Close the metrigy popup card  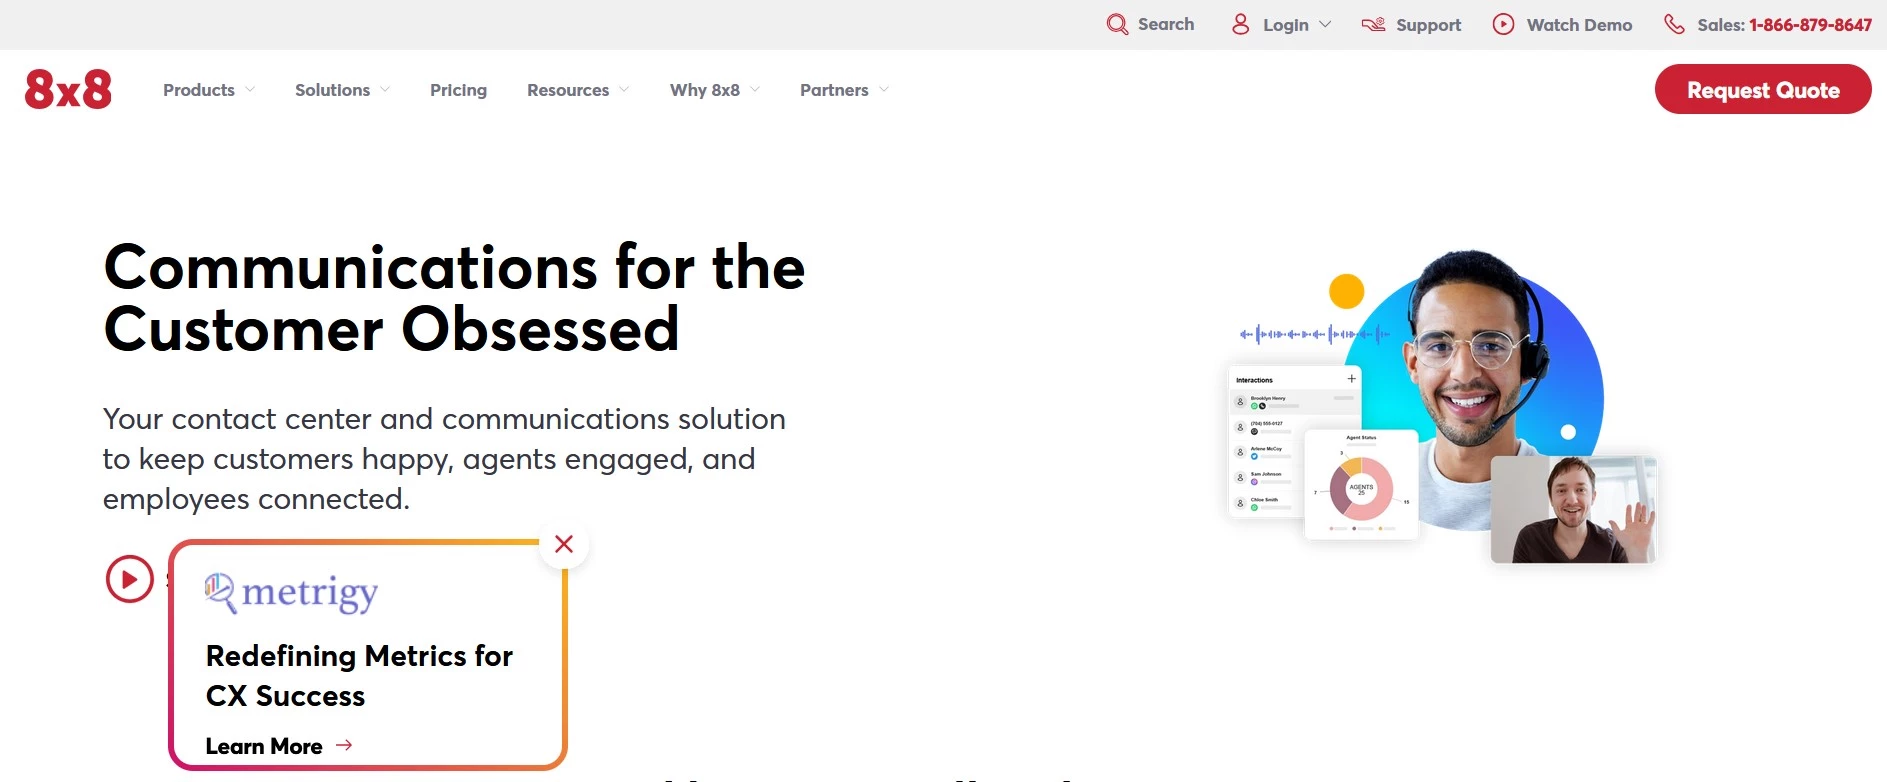coord(564,544)
